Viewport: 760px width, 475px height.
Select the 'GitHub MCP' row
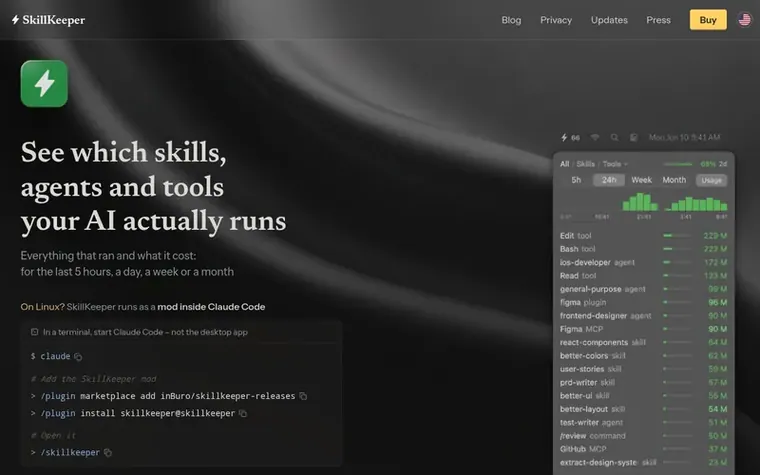coord(643,449)
